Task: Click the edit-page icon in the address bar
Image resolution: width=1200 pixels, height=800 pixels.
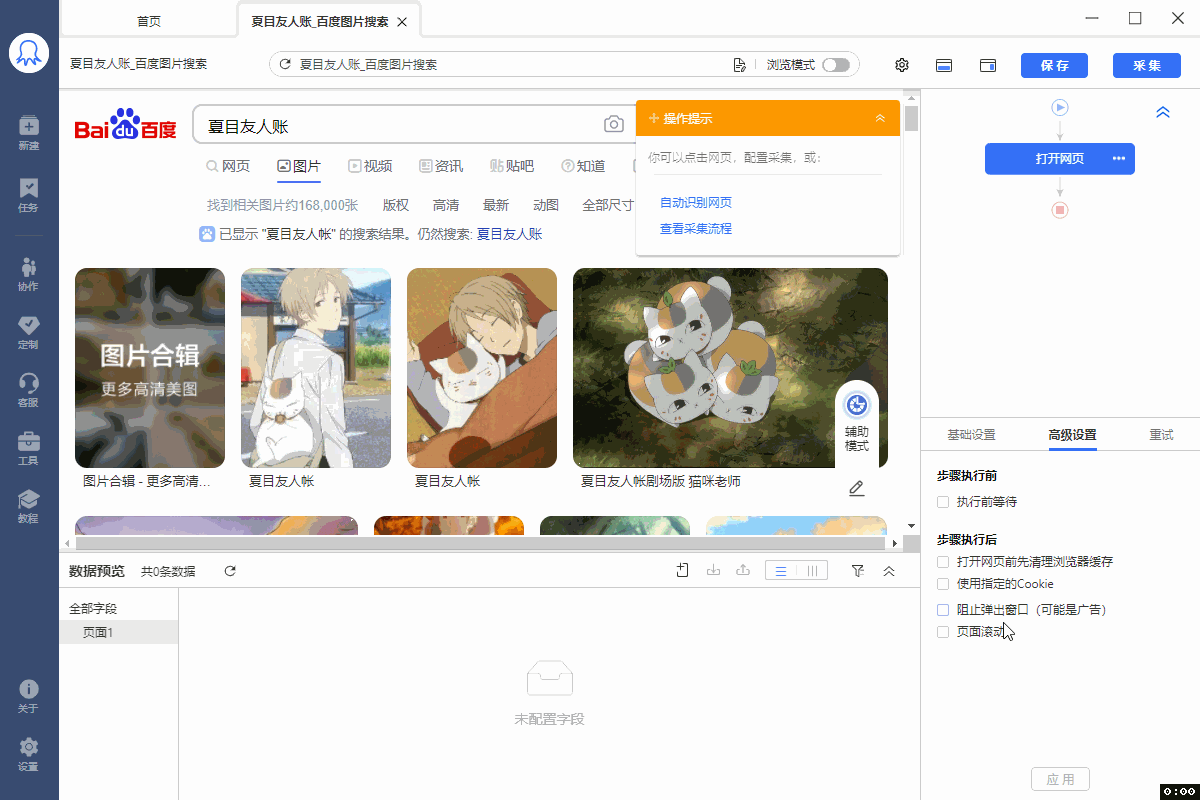Action: pyautogui.click(x=739, y=65)
